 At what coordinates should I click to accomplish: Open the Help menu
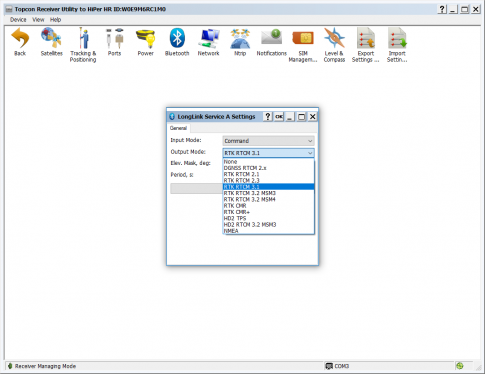point(56,20)
